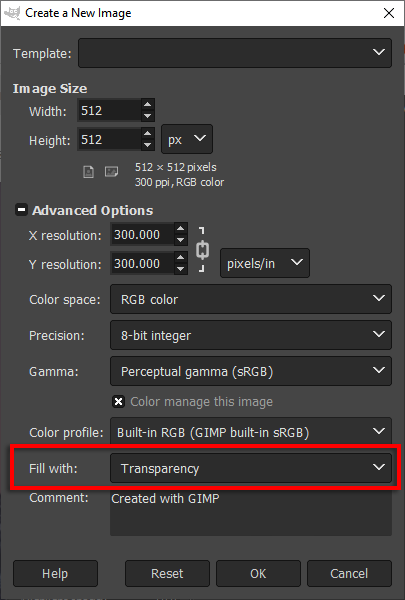Click the OK button
This screenshot has height=600, width=405.
258,573
